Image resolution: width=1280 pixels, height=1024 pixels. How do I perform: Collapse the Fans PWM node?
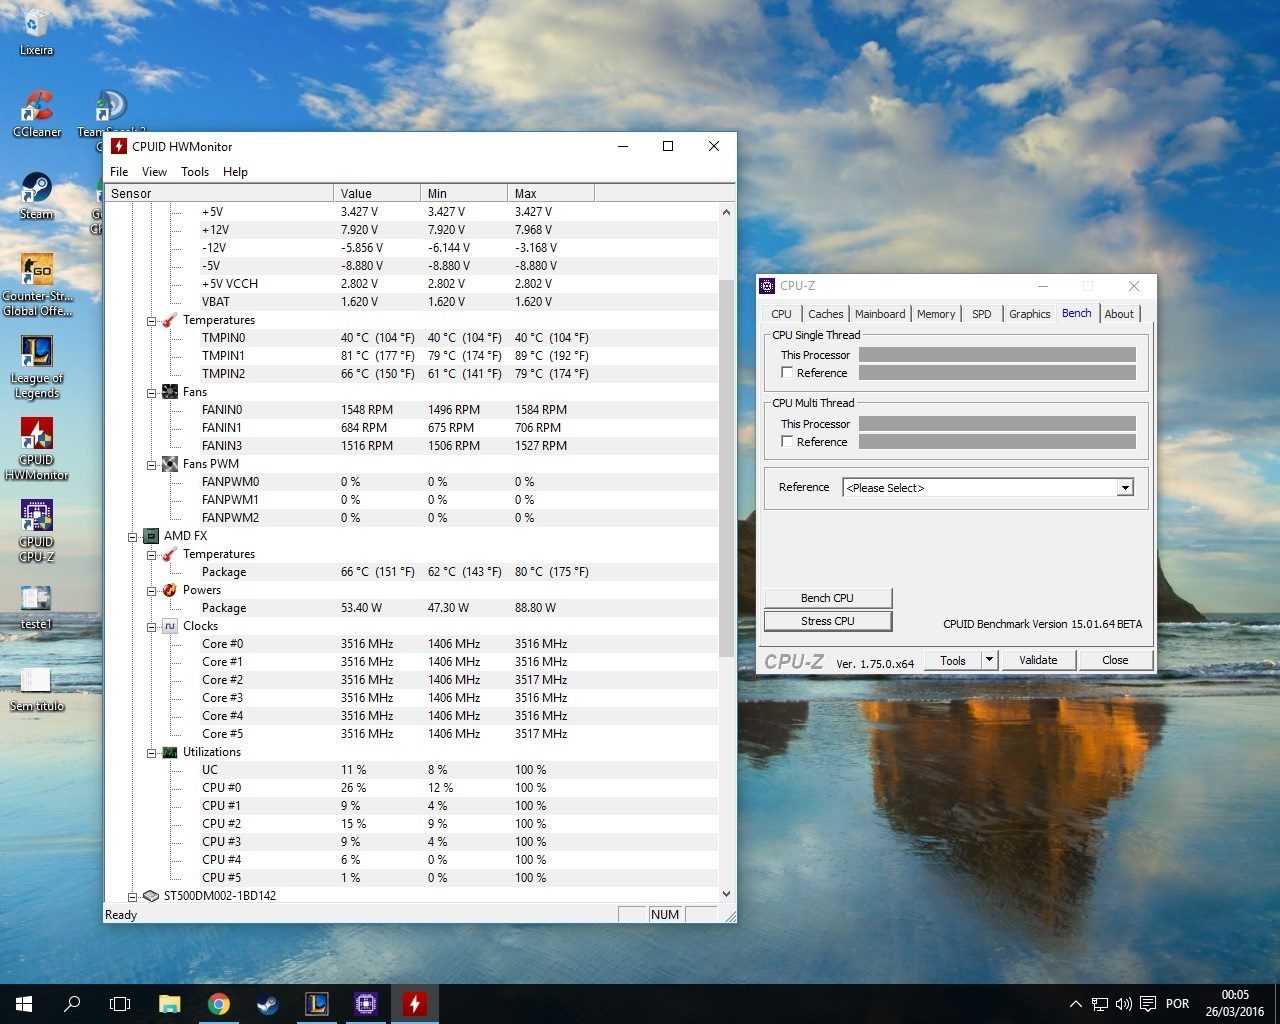click(152, 465)
